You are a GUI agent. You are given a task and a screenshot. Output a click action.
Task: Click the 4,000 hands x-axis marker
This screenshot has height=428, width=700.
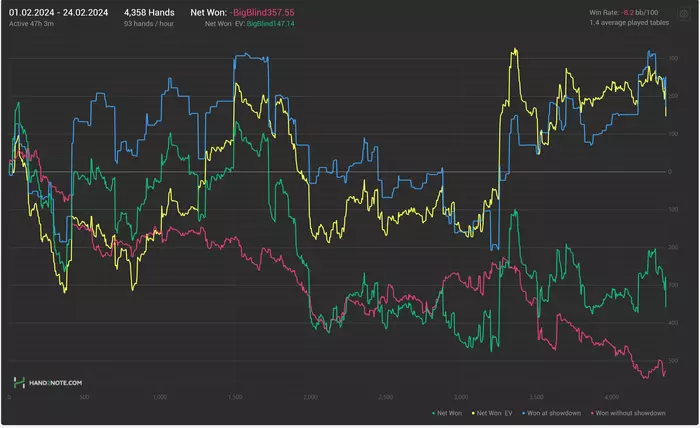(x=612, y=398)
